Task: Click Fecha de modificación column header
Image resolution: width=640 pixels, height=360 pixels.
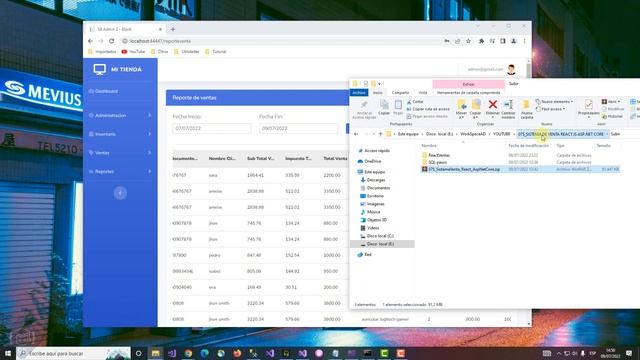Action: 529,145
